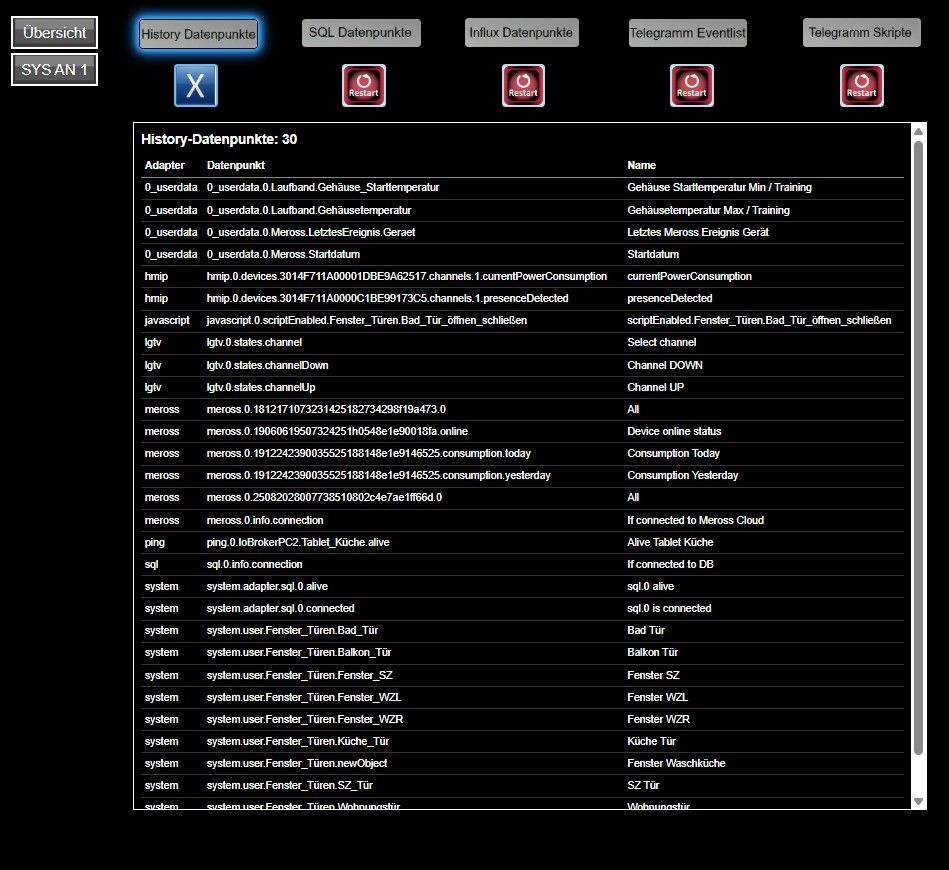Select system.user.Fenster_Türen.Fenster_SZ datapoint
The image size is (949, 870).
(300, 675)
